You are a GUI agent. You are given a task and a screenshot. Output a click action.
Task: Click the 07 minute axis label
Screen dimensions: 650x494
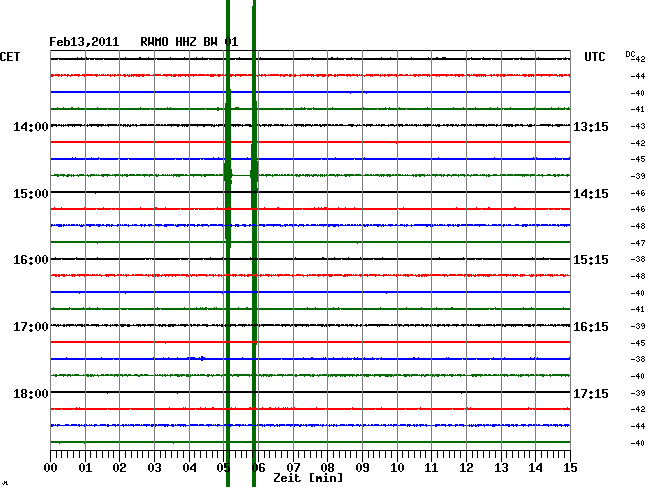(x=293, y=468)
